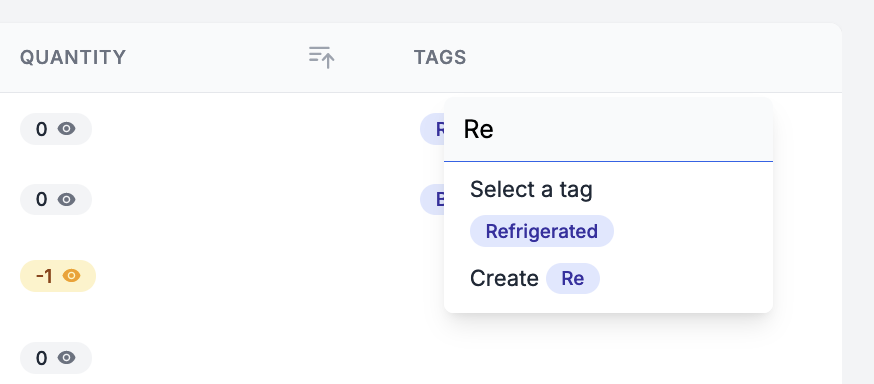Select the QUANTITY column header
Screen dimensions: 874x384
[x=73, y=57]
